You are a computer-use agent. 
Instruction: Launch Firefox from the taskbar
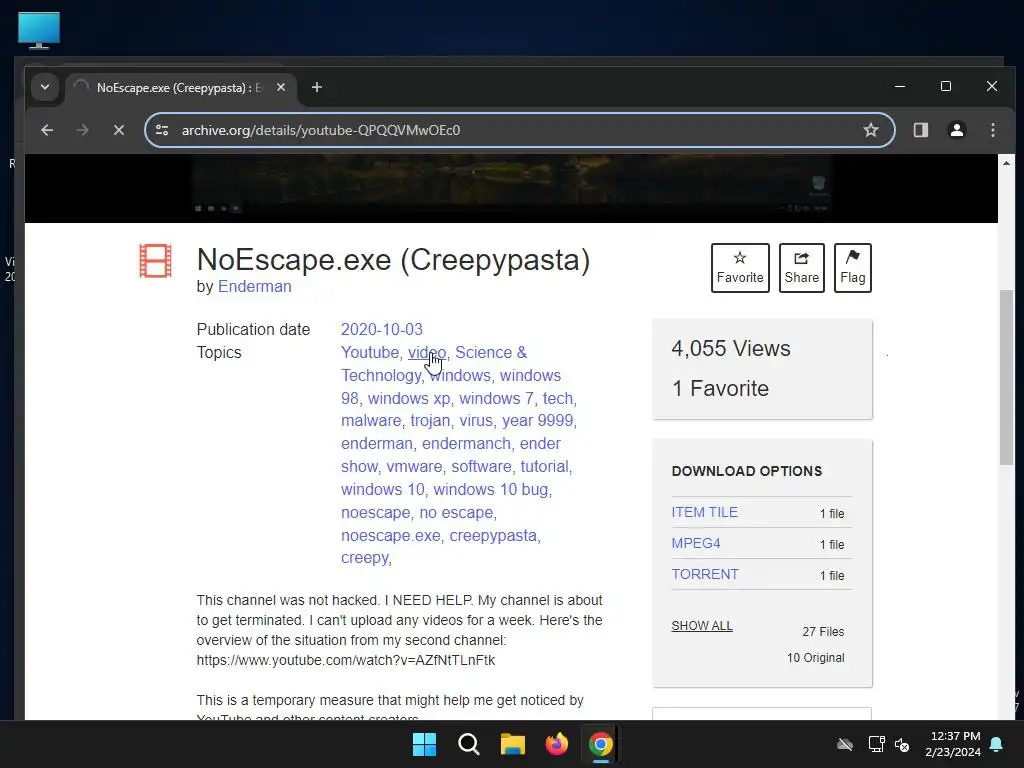556,744
